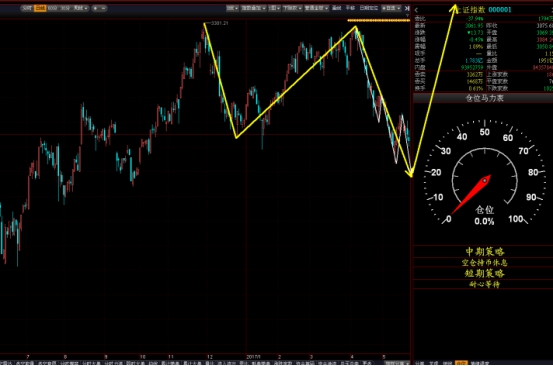Open the 区间统计 range statistics tool
The width and height of the screenshot is (553, 366).
[369, 8]
